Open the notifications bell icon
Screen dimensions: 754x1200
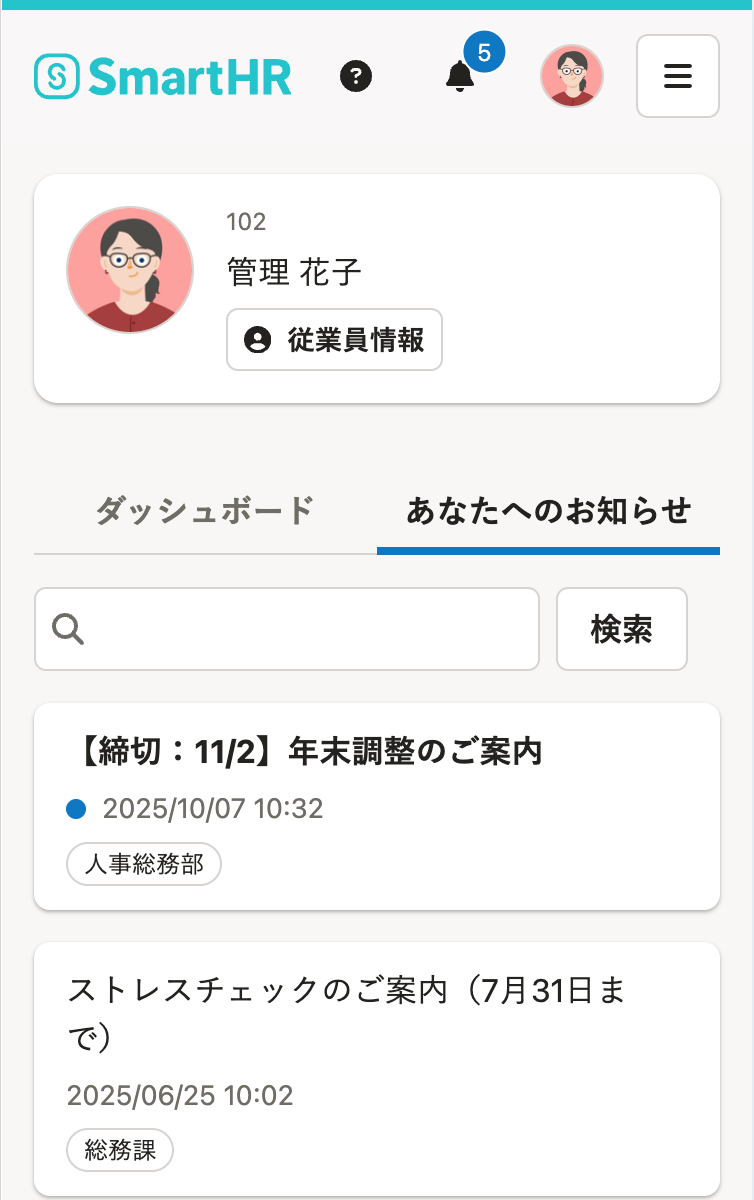coord(460,77)
